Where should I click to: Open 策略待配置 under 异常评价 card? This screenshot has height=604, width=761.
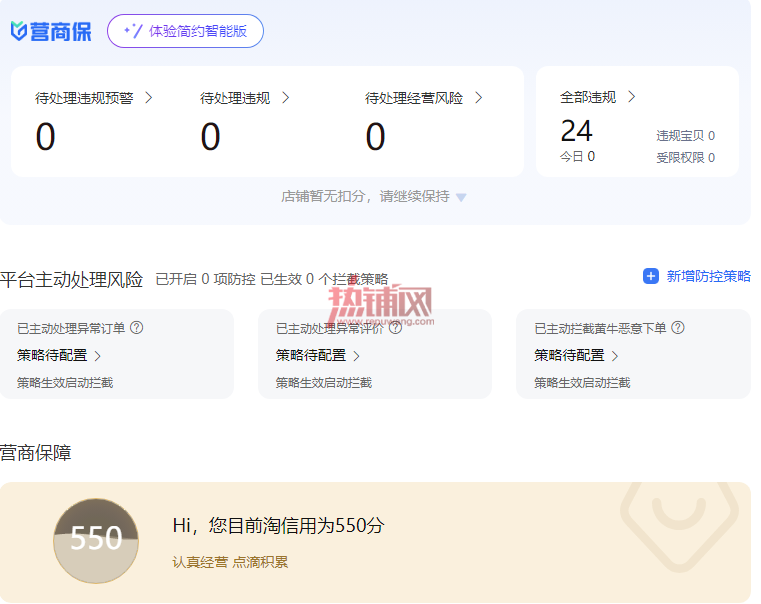[x=317, y=356]
